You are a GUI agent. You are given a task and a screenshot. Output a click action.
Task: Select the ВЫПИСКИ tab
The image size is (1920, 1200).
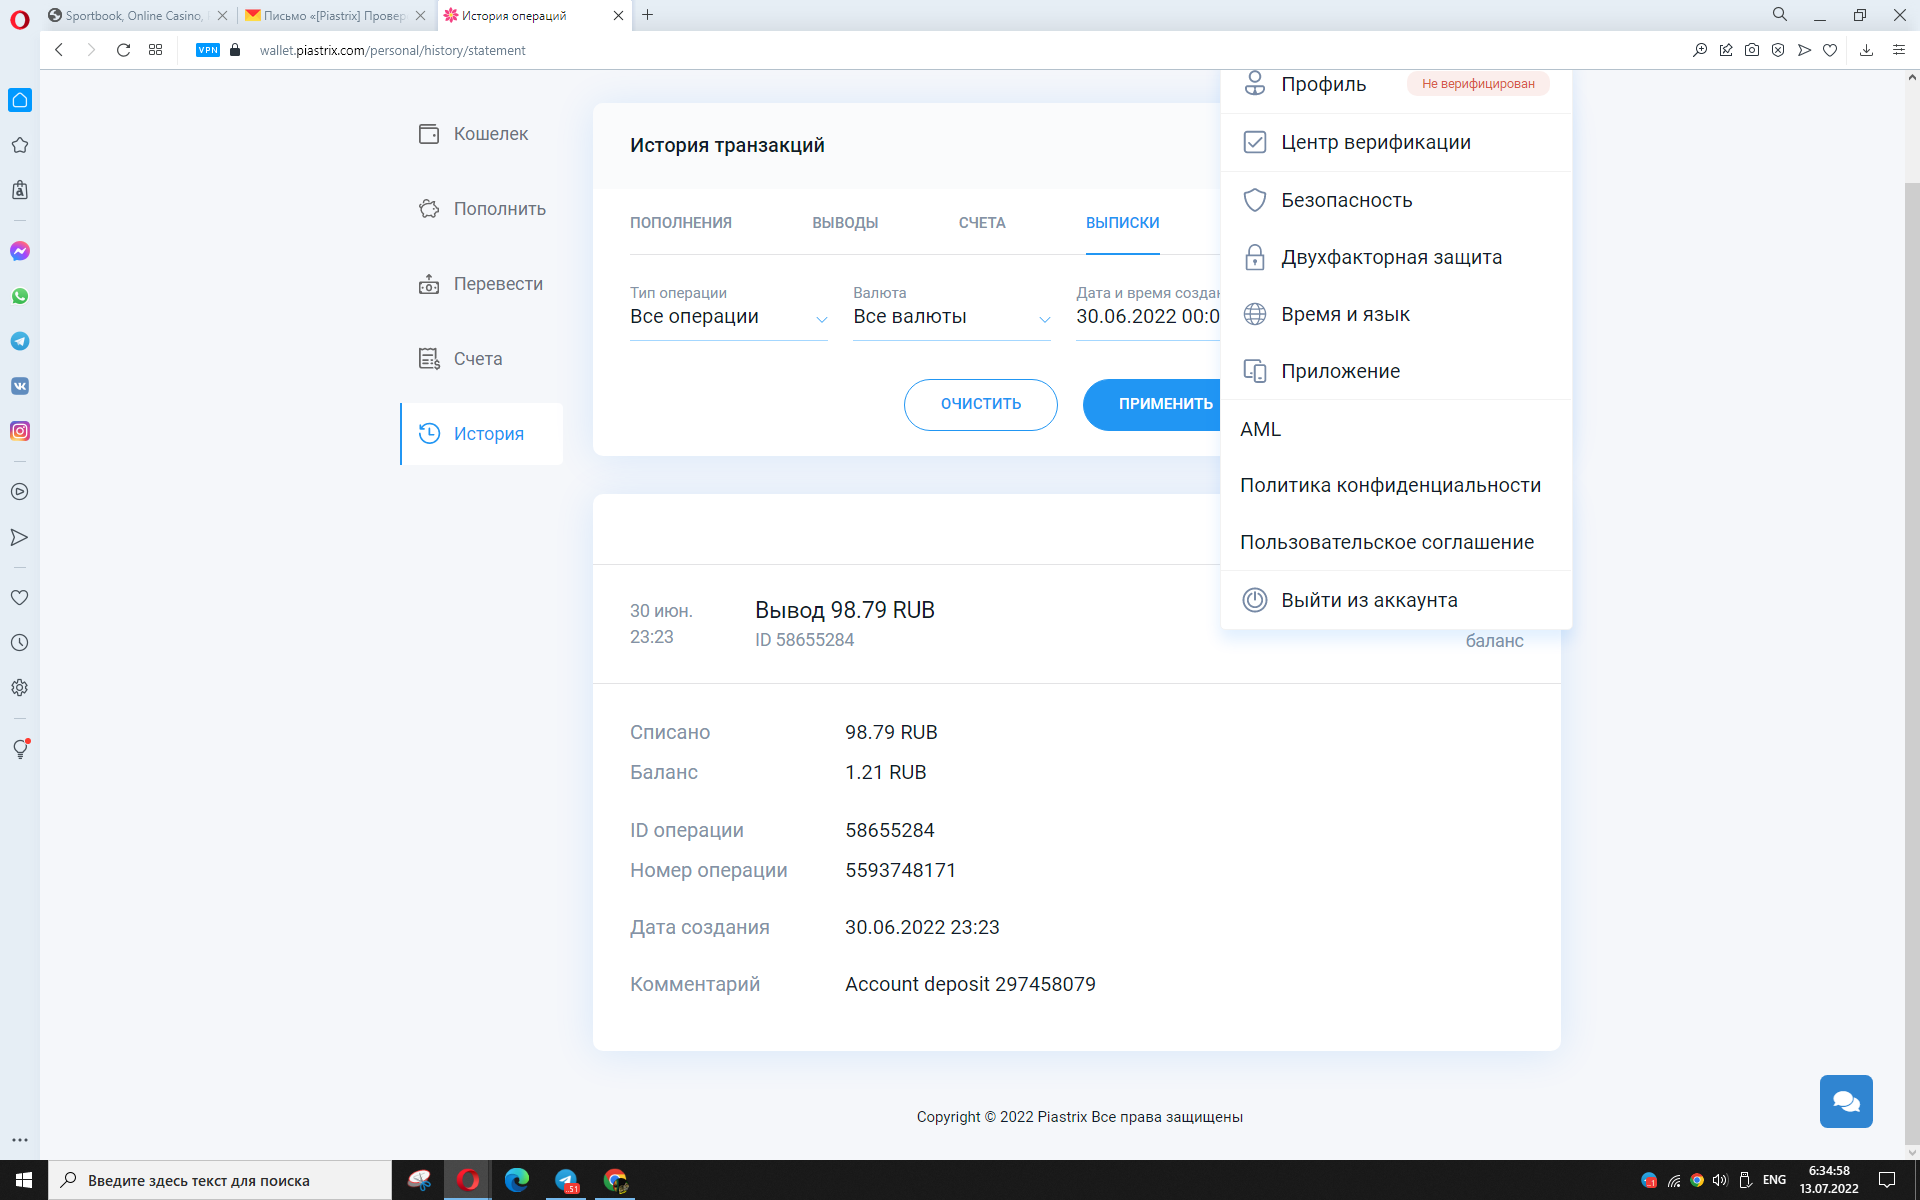(1123, 223)
